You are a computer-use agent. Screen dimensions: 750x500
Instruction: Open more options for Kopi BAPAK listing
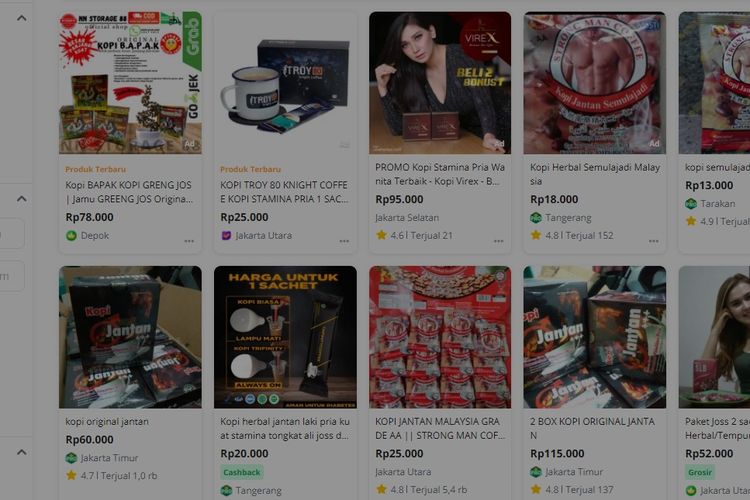pos(189,241)
